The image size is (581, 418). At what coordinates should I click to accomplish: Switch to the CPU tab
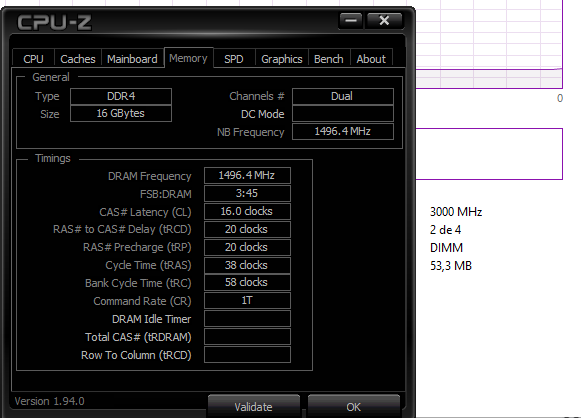click(33, 59)
